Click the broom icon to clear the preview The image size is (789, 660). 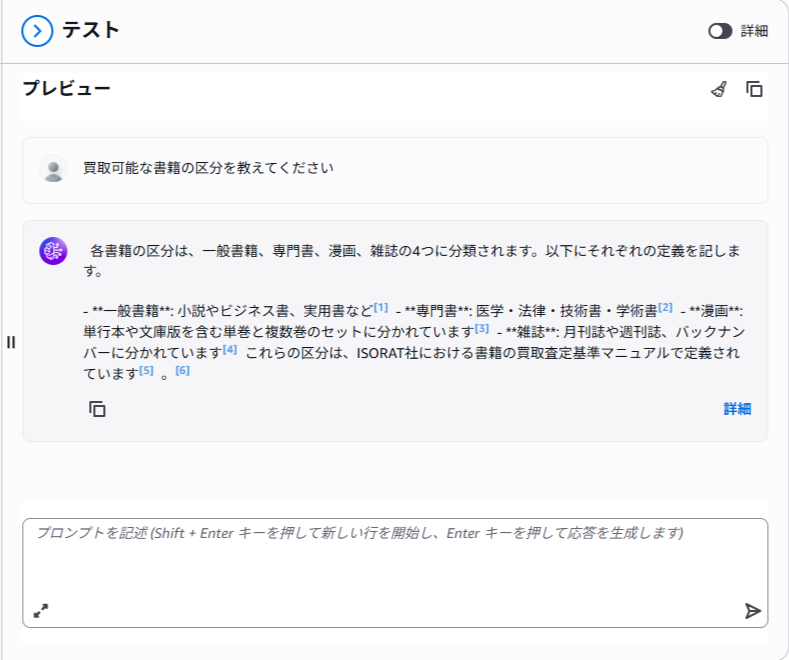click(x=718, y=90)
